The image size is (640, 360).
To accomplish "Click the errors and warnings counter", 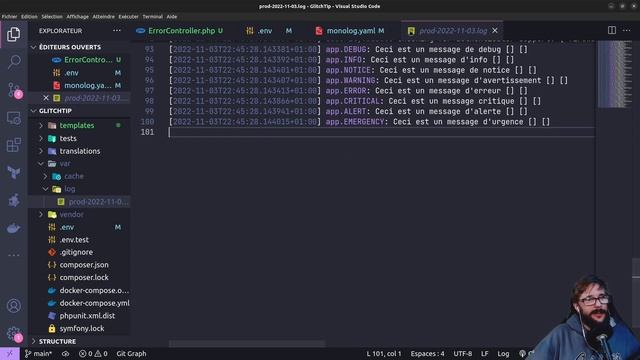I will tap(93, 353).
